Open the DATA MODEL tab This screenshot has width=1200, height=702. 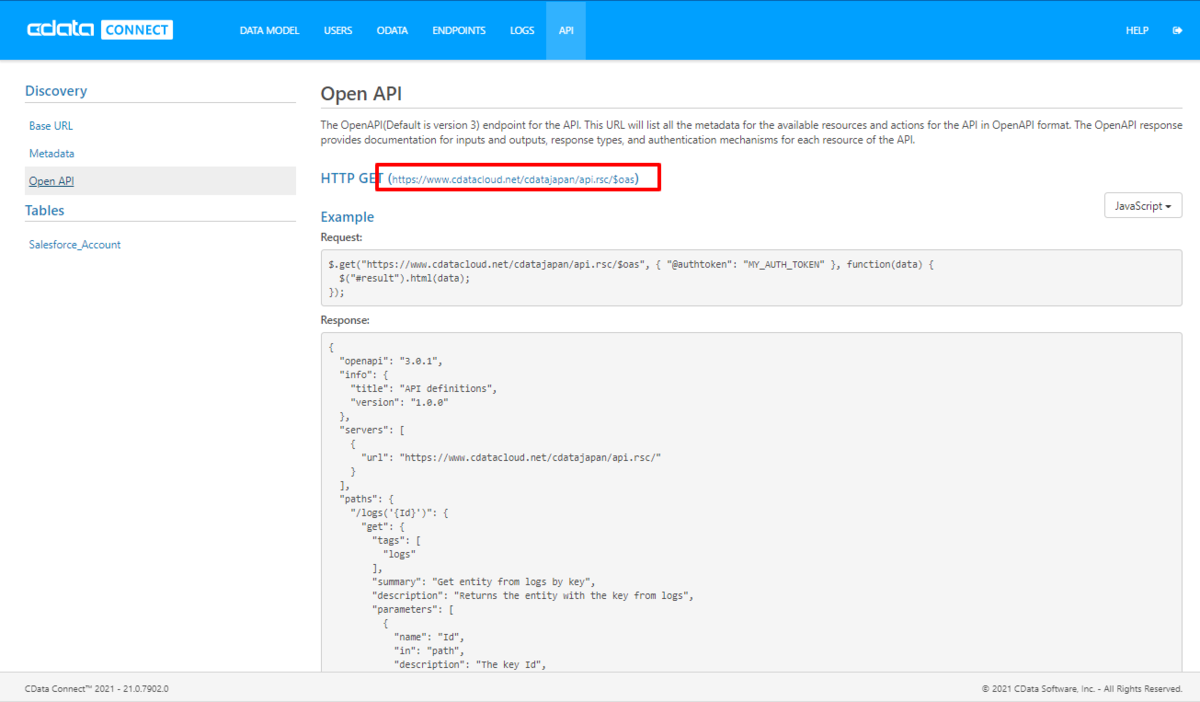click(269, 30)
